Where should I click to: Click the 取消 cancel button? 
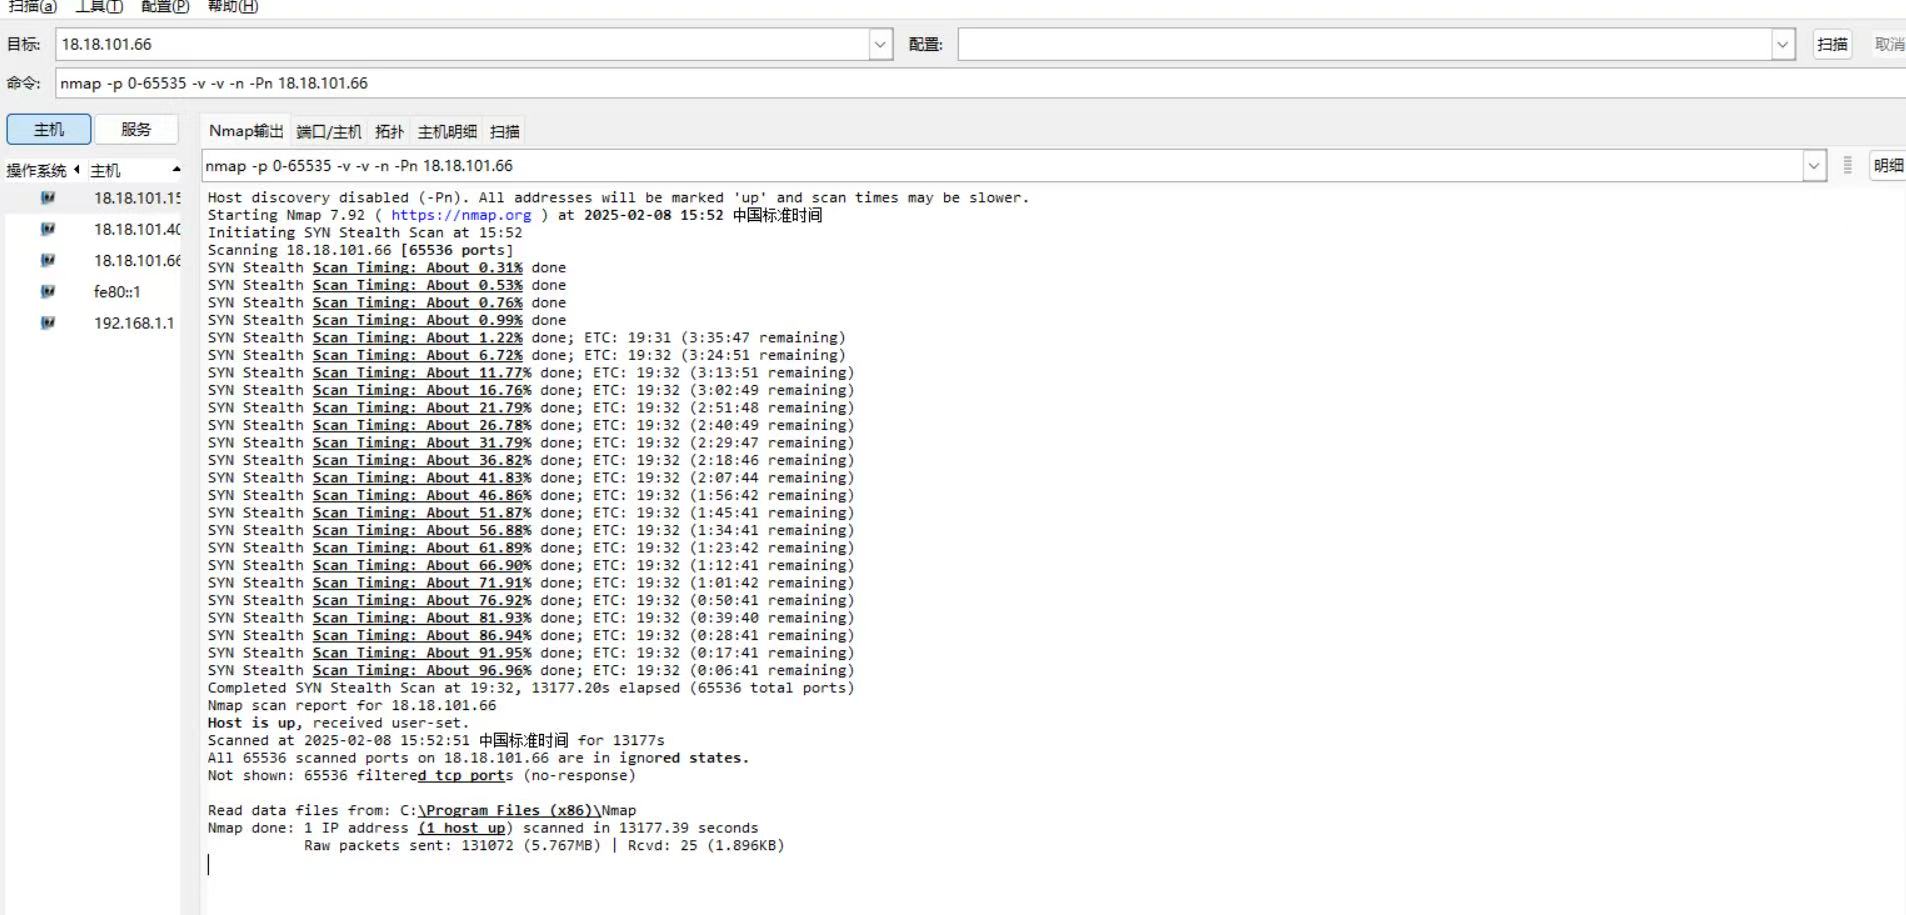click(1889, 44)
